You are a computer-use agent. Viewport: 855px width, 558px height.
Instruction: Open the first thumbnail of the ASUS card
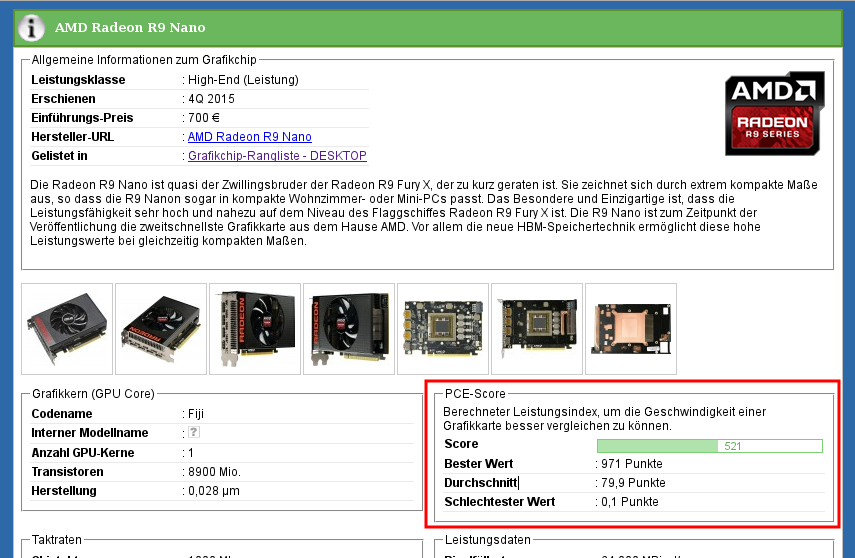(67, 329)
